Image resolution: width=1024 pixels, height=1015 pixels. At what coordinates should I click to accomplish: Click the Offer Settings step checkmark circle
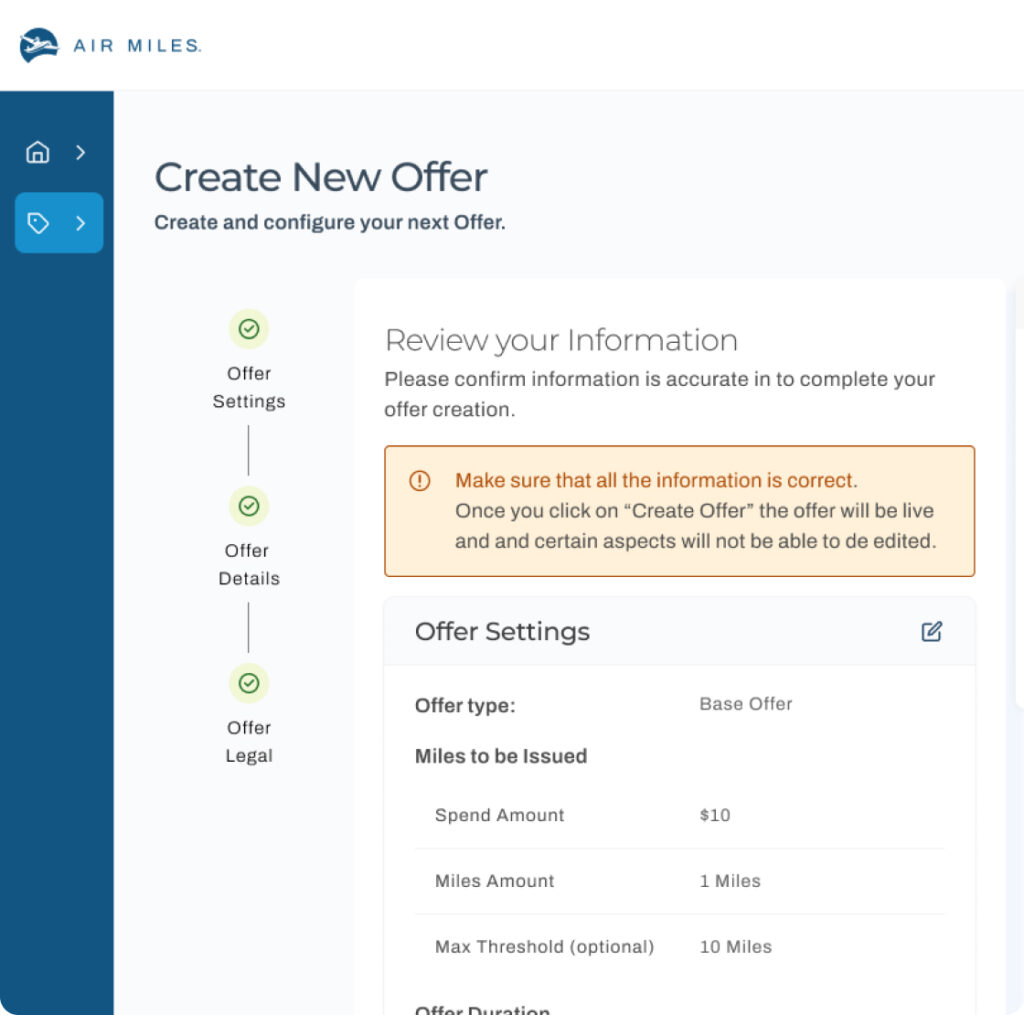(249, 328)
